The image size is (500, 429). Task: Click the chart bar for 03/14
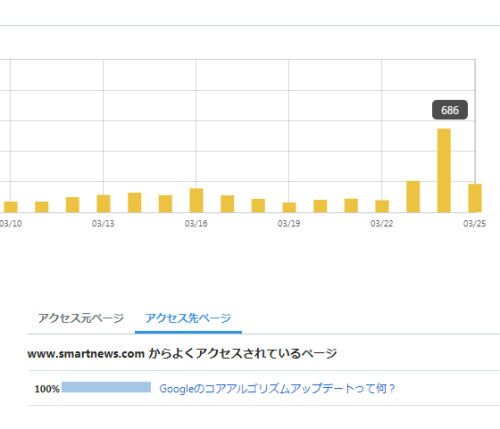tap(134, 203)
